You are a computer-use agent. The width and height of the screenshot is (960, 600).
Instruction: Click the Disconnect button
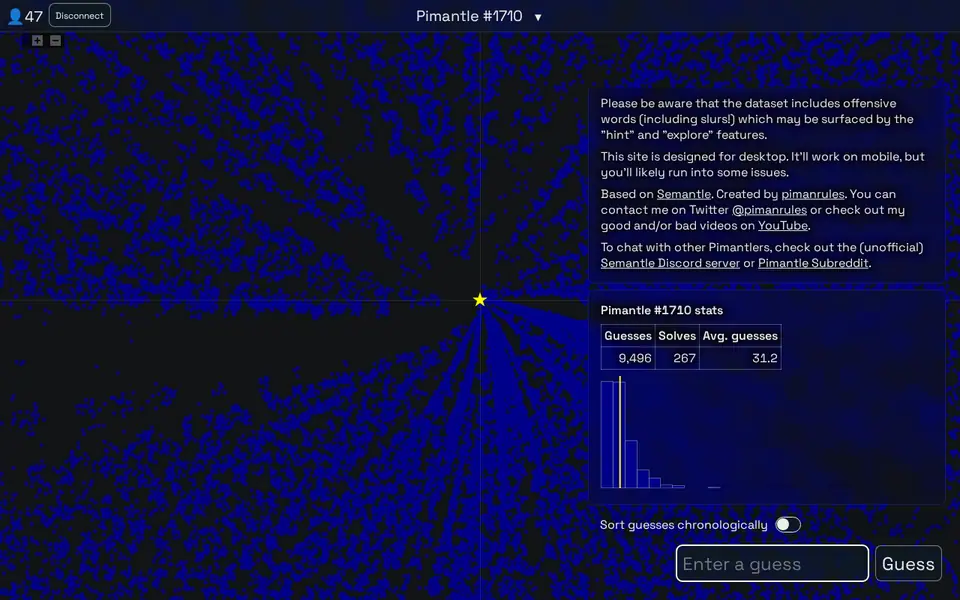(x=80, y=15)
